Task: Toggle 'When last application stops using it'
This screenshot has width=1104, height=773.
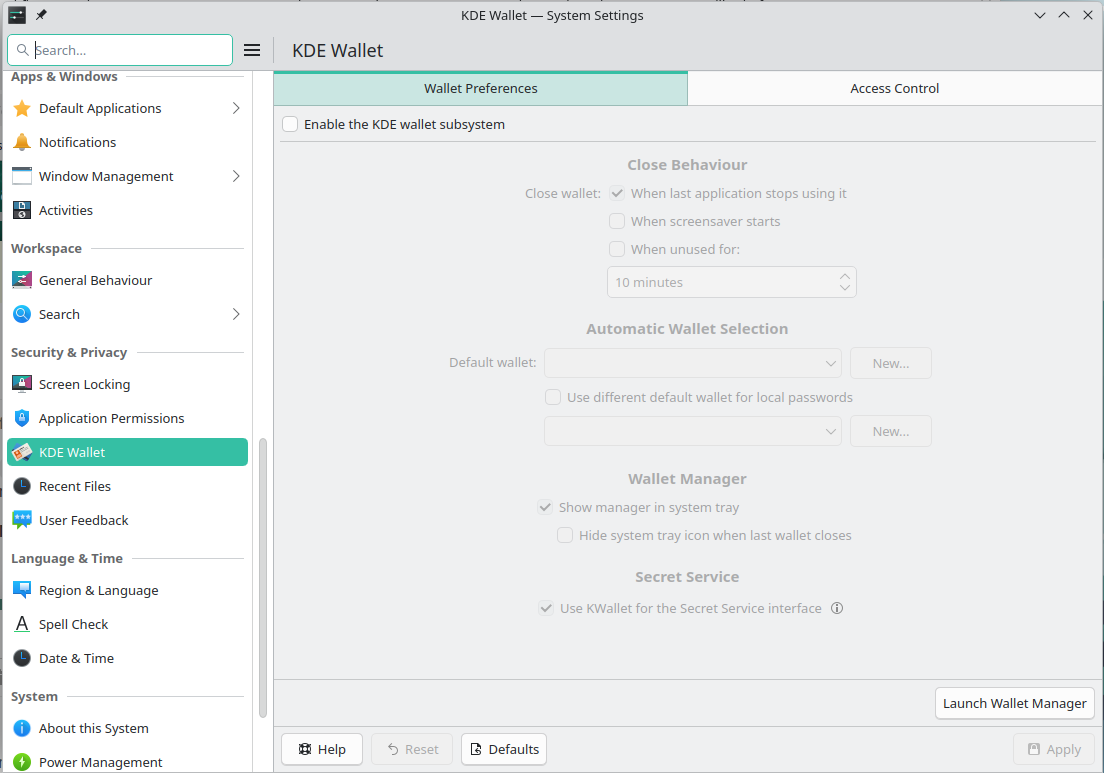Action: coord(617,193)
